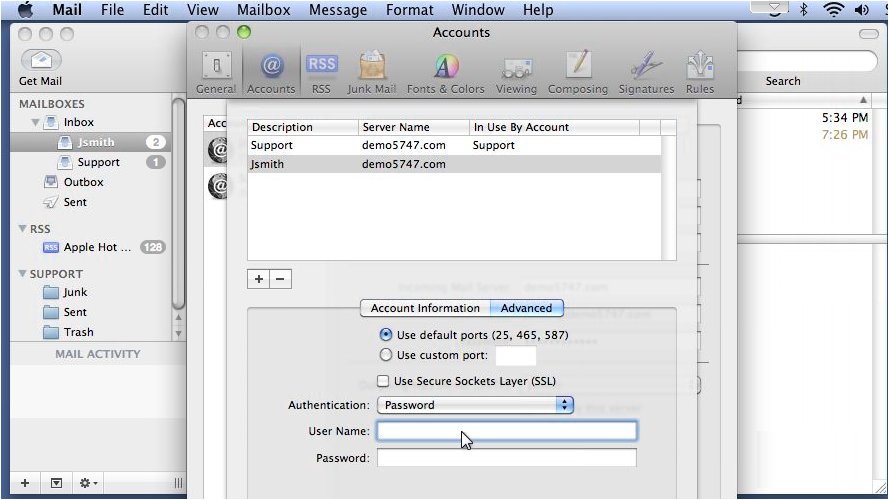Screen dimensions: 889x500
Task: Select the 5:34 PM message row
Action: click(805, 117)
